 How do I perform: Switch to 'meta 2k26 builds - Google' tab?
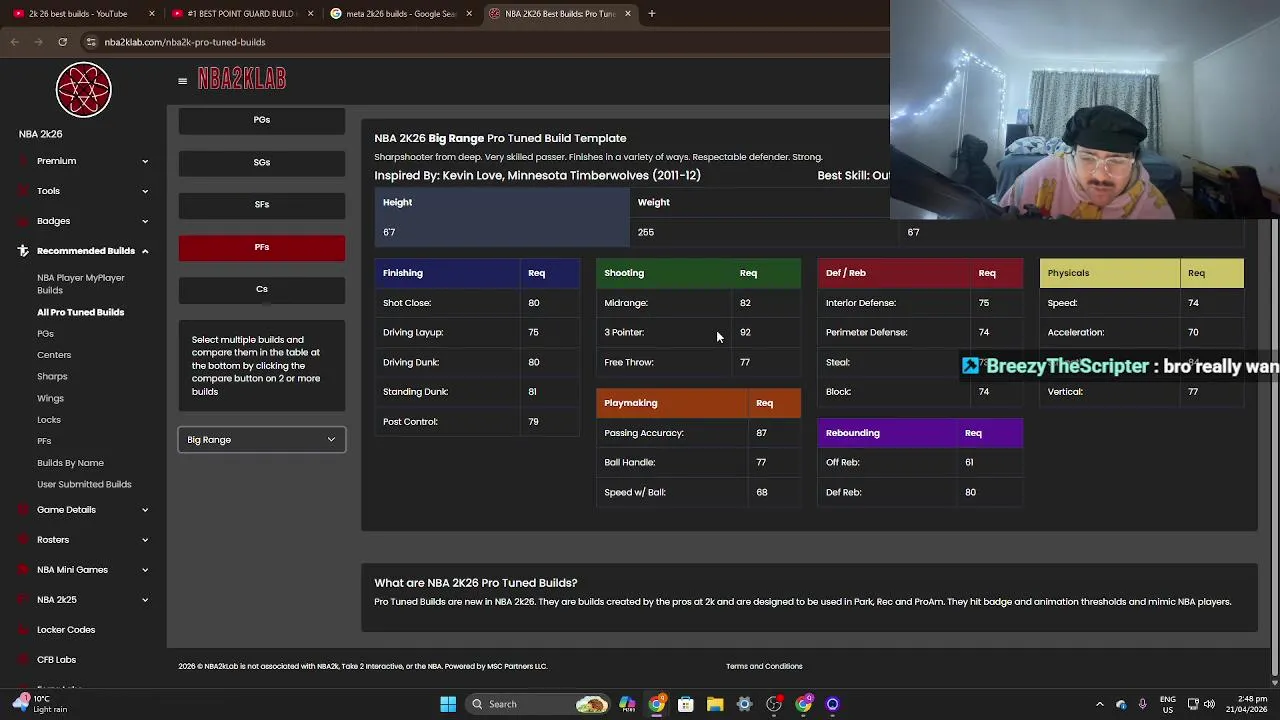400,14
